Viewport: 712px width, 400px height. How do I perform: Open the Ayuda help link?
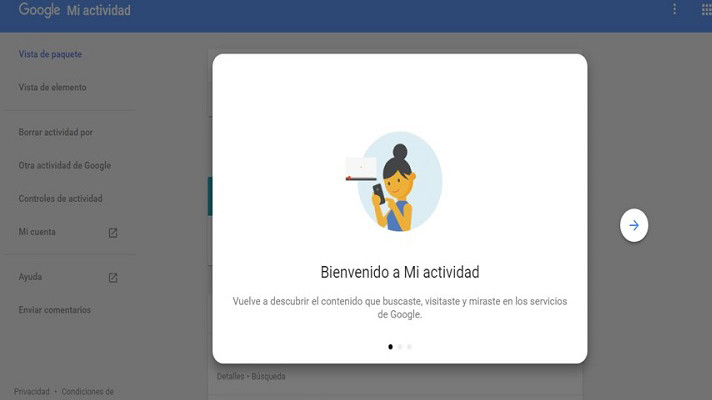click(x=30, y=277)
